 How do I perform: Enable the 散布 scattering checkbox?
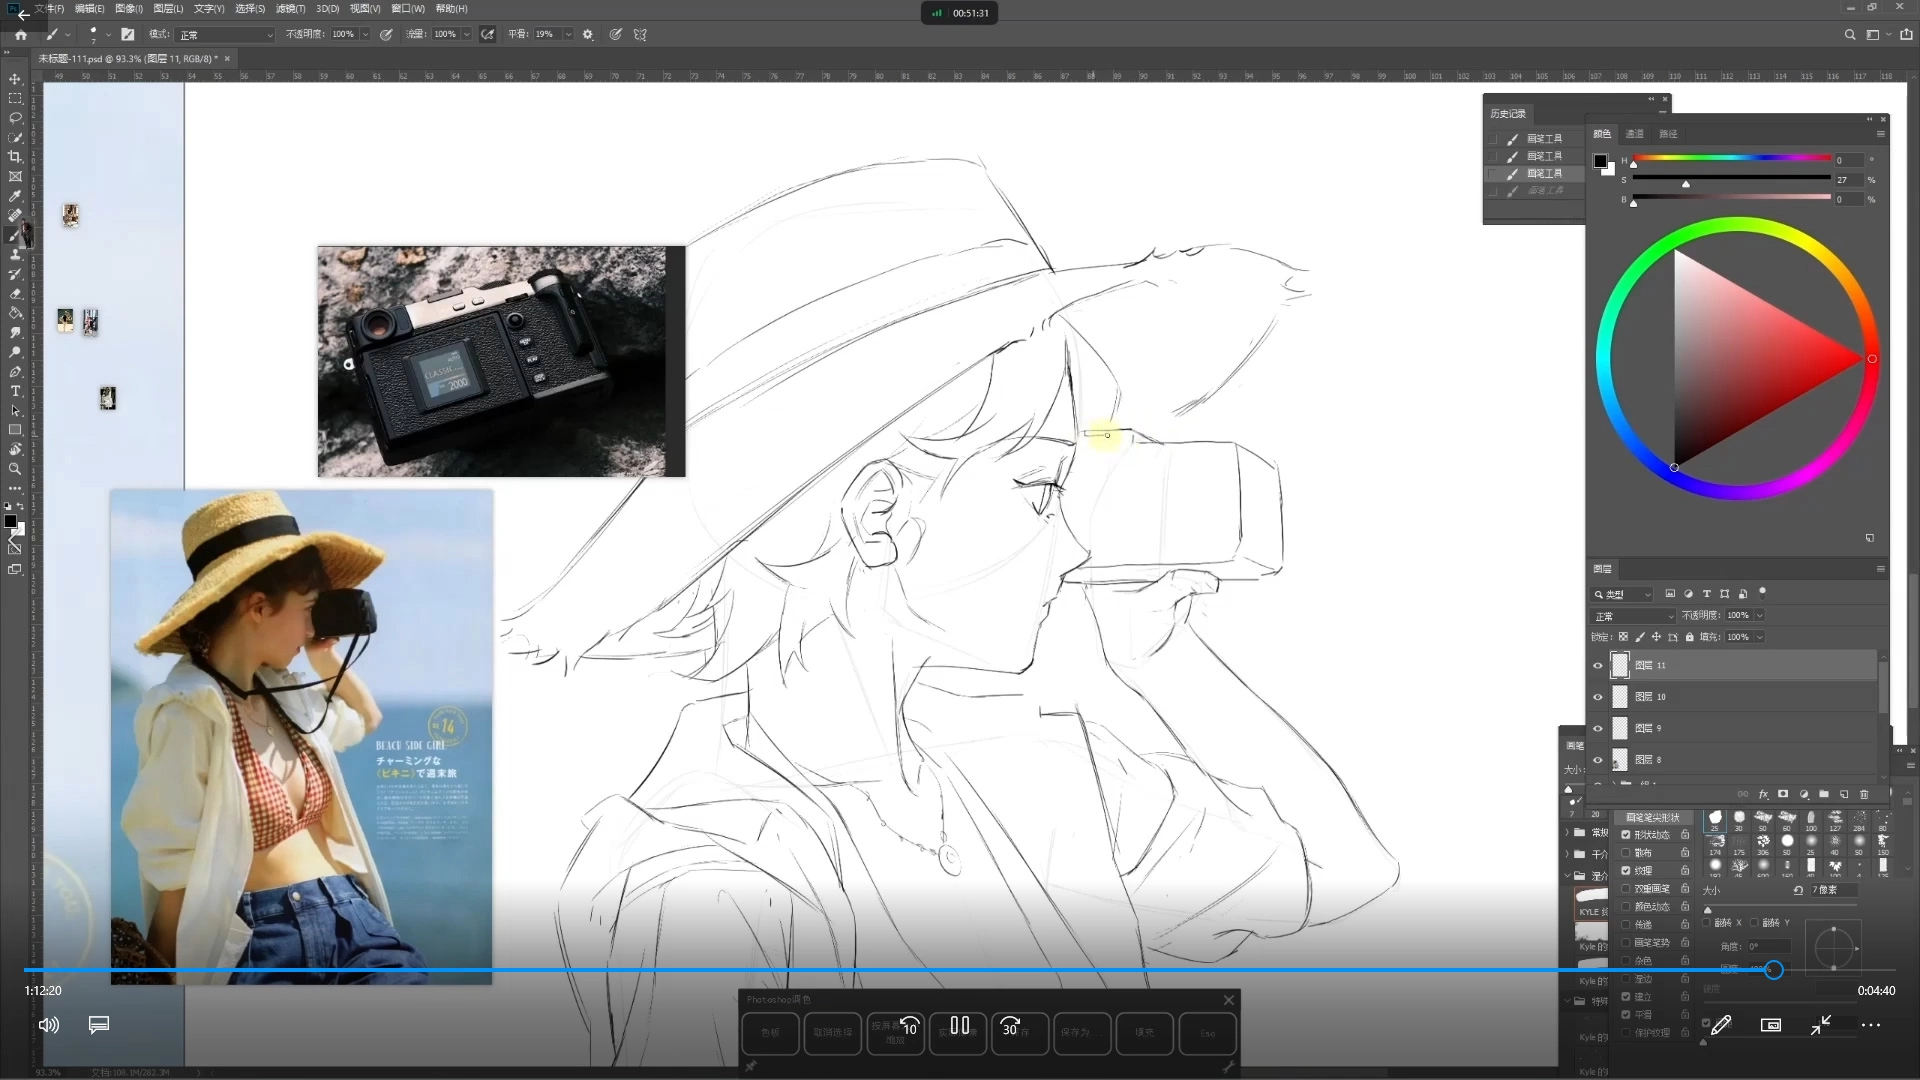point(1626,853)
